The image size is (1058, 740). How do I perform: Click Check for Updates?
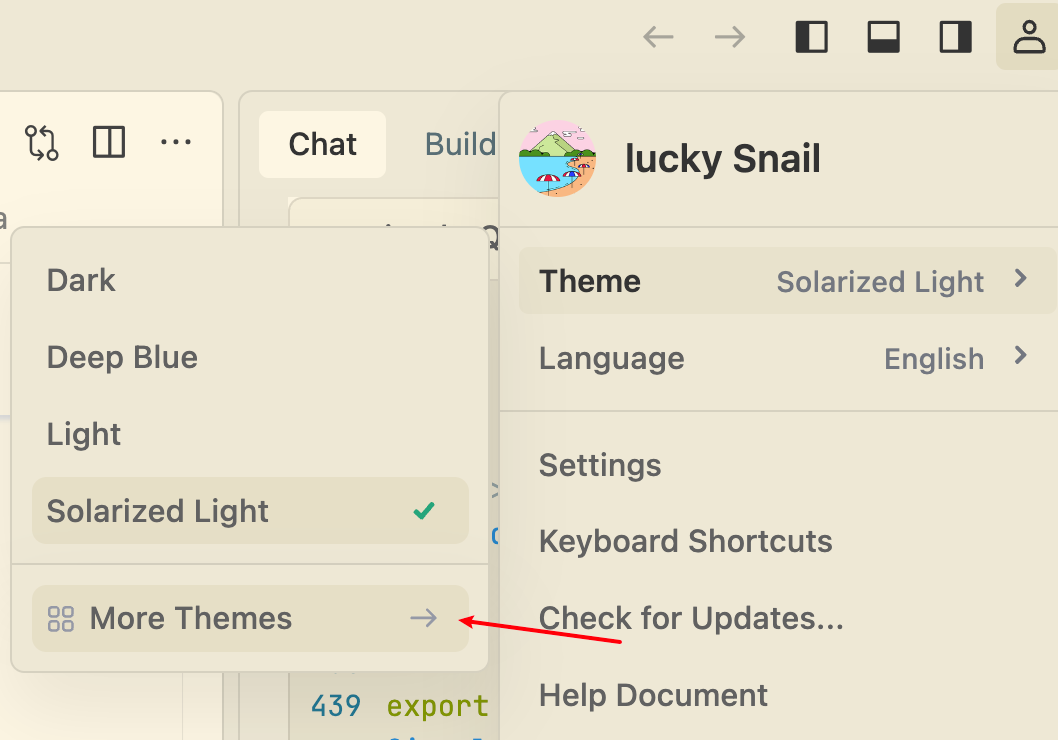[x=691, y=618]
